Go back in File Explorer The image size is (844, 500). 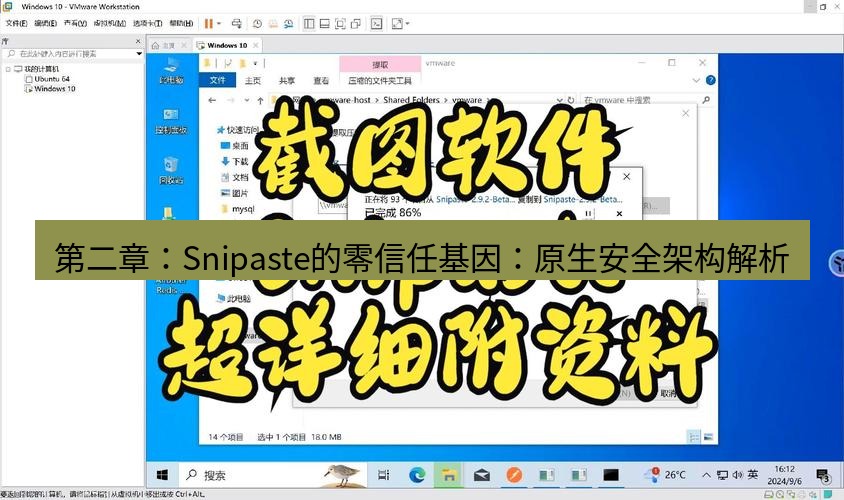click(212, 100)
